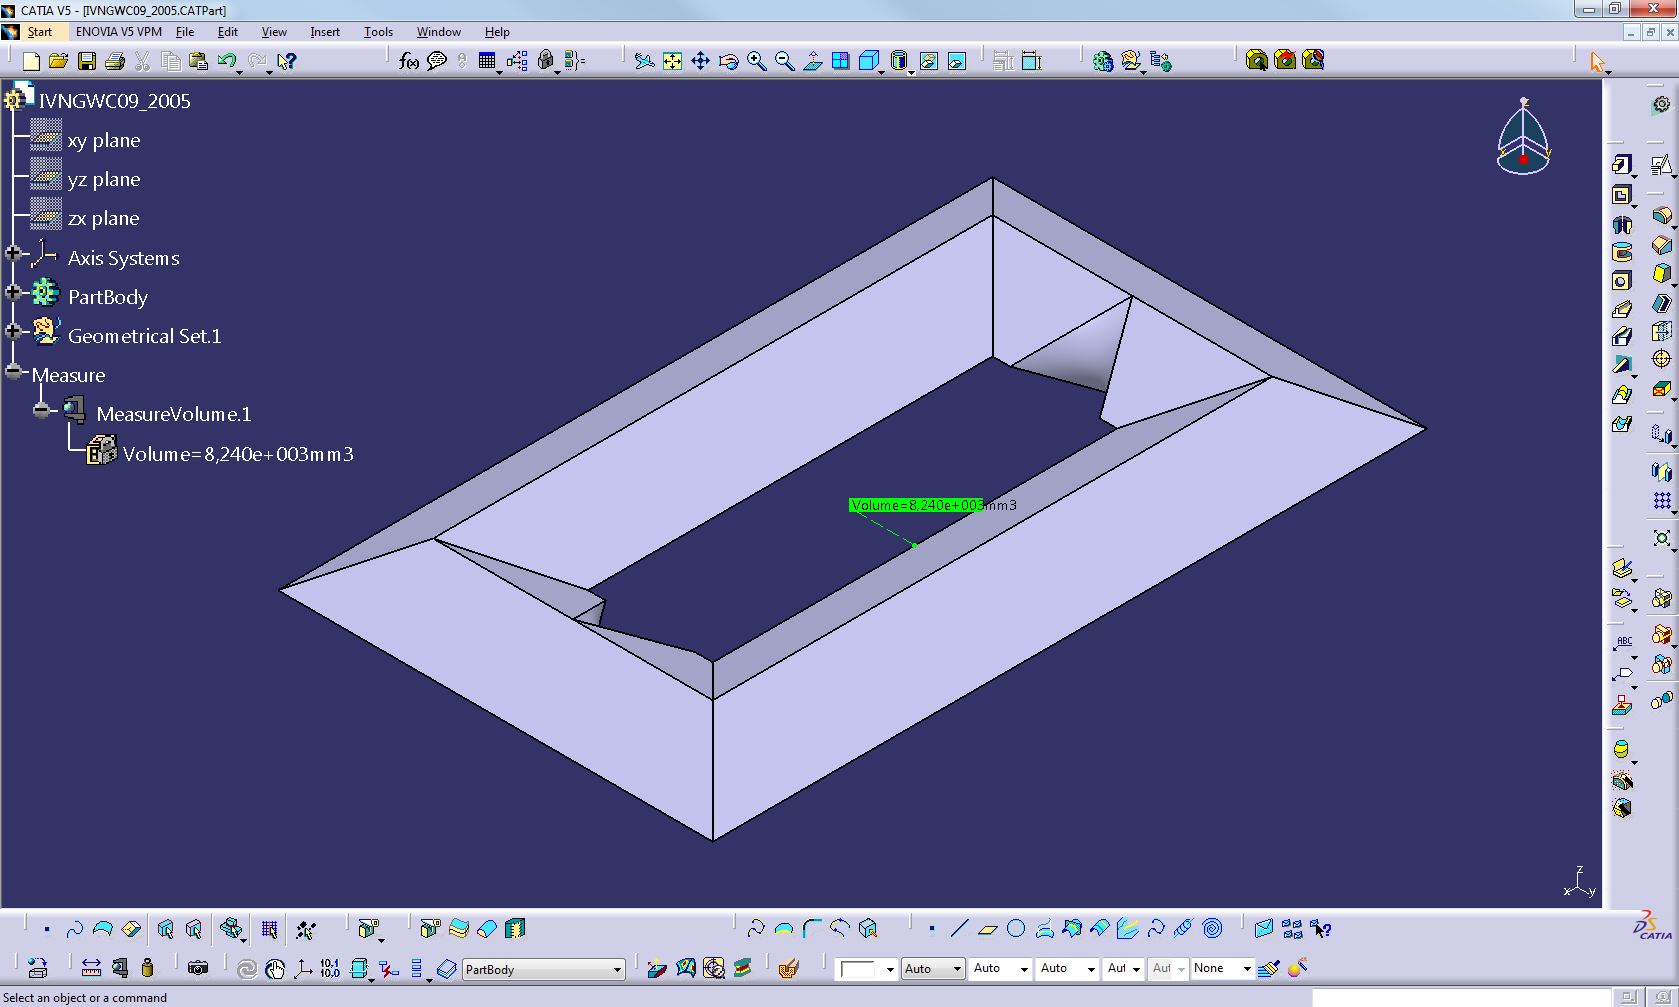Viewport: 1679px width, 1007px height.
Task: Open the PartBody body selector dropdown
Action: [617, 969]
